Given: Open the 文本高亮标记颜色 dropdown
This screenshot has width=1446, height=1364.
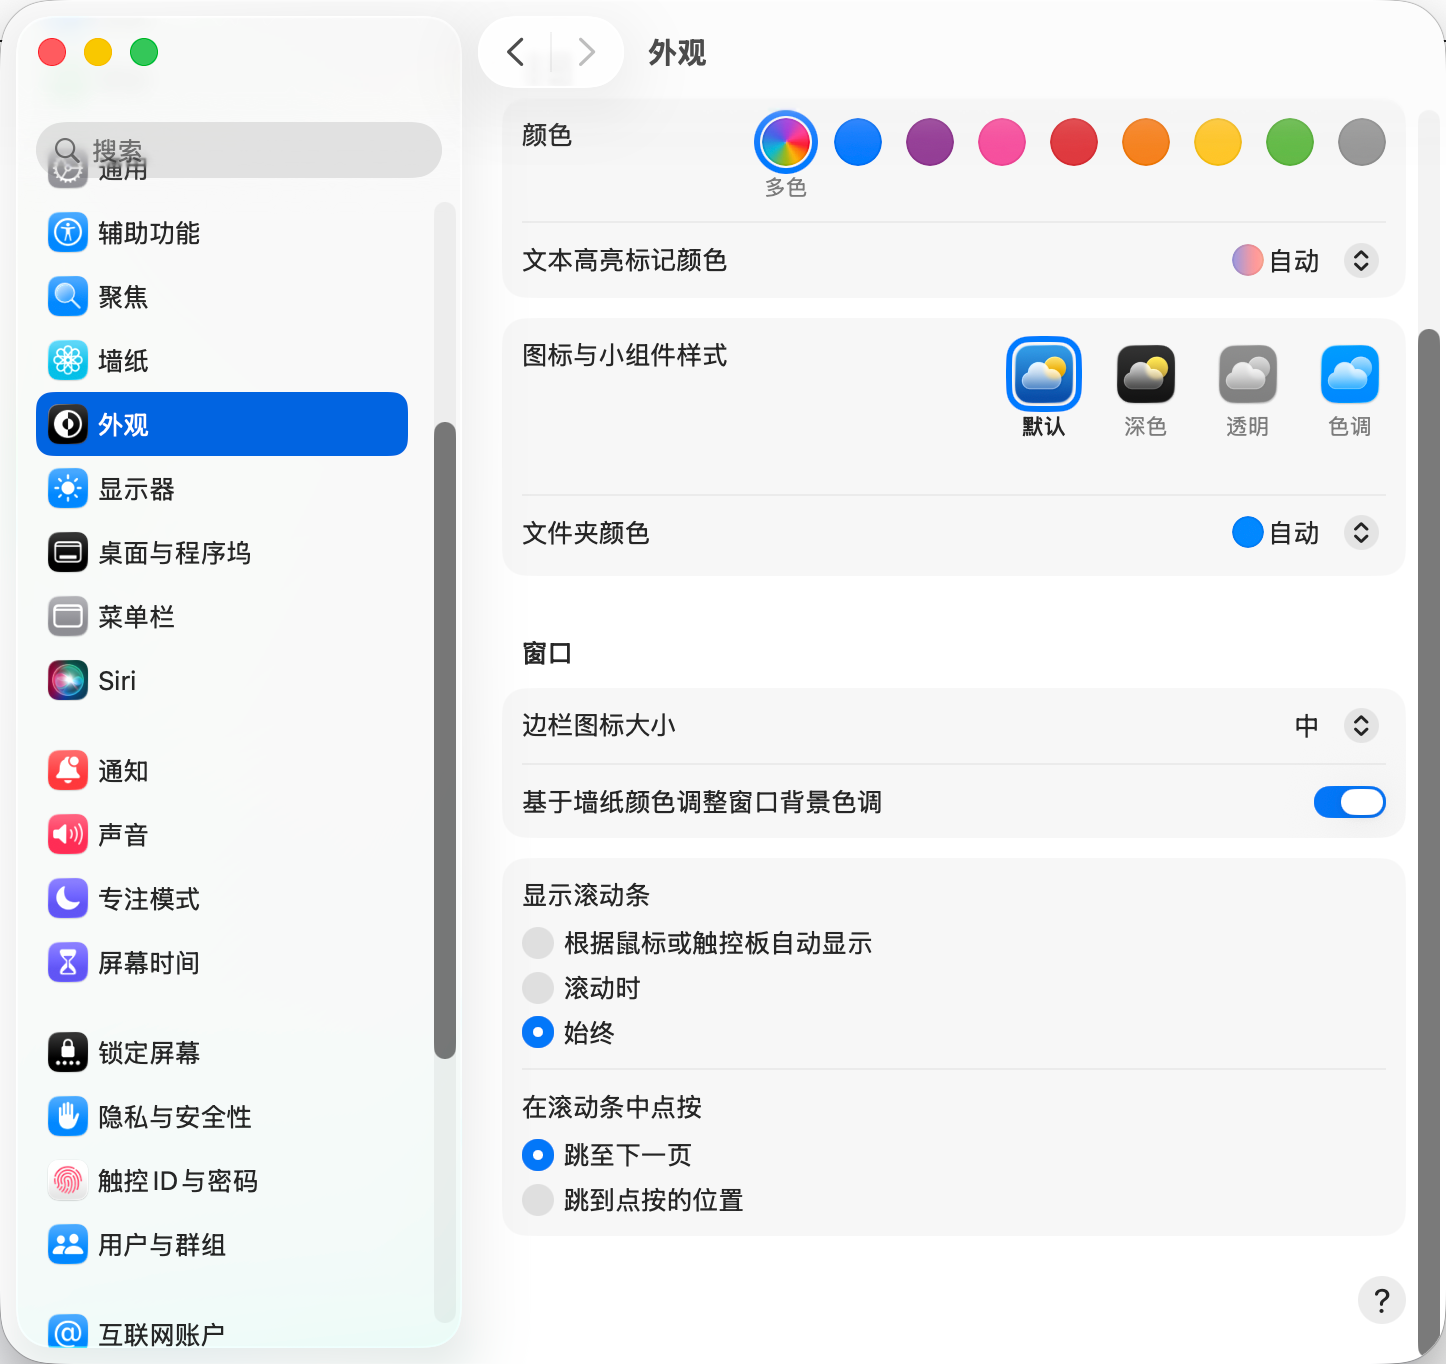Looking at the screenshot, I should tap(1360, 261).
